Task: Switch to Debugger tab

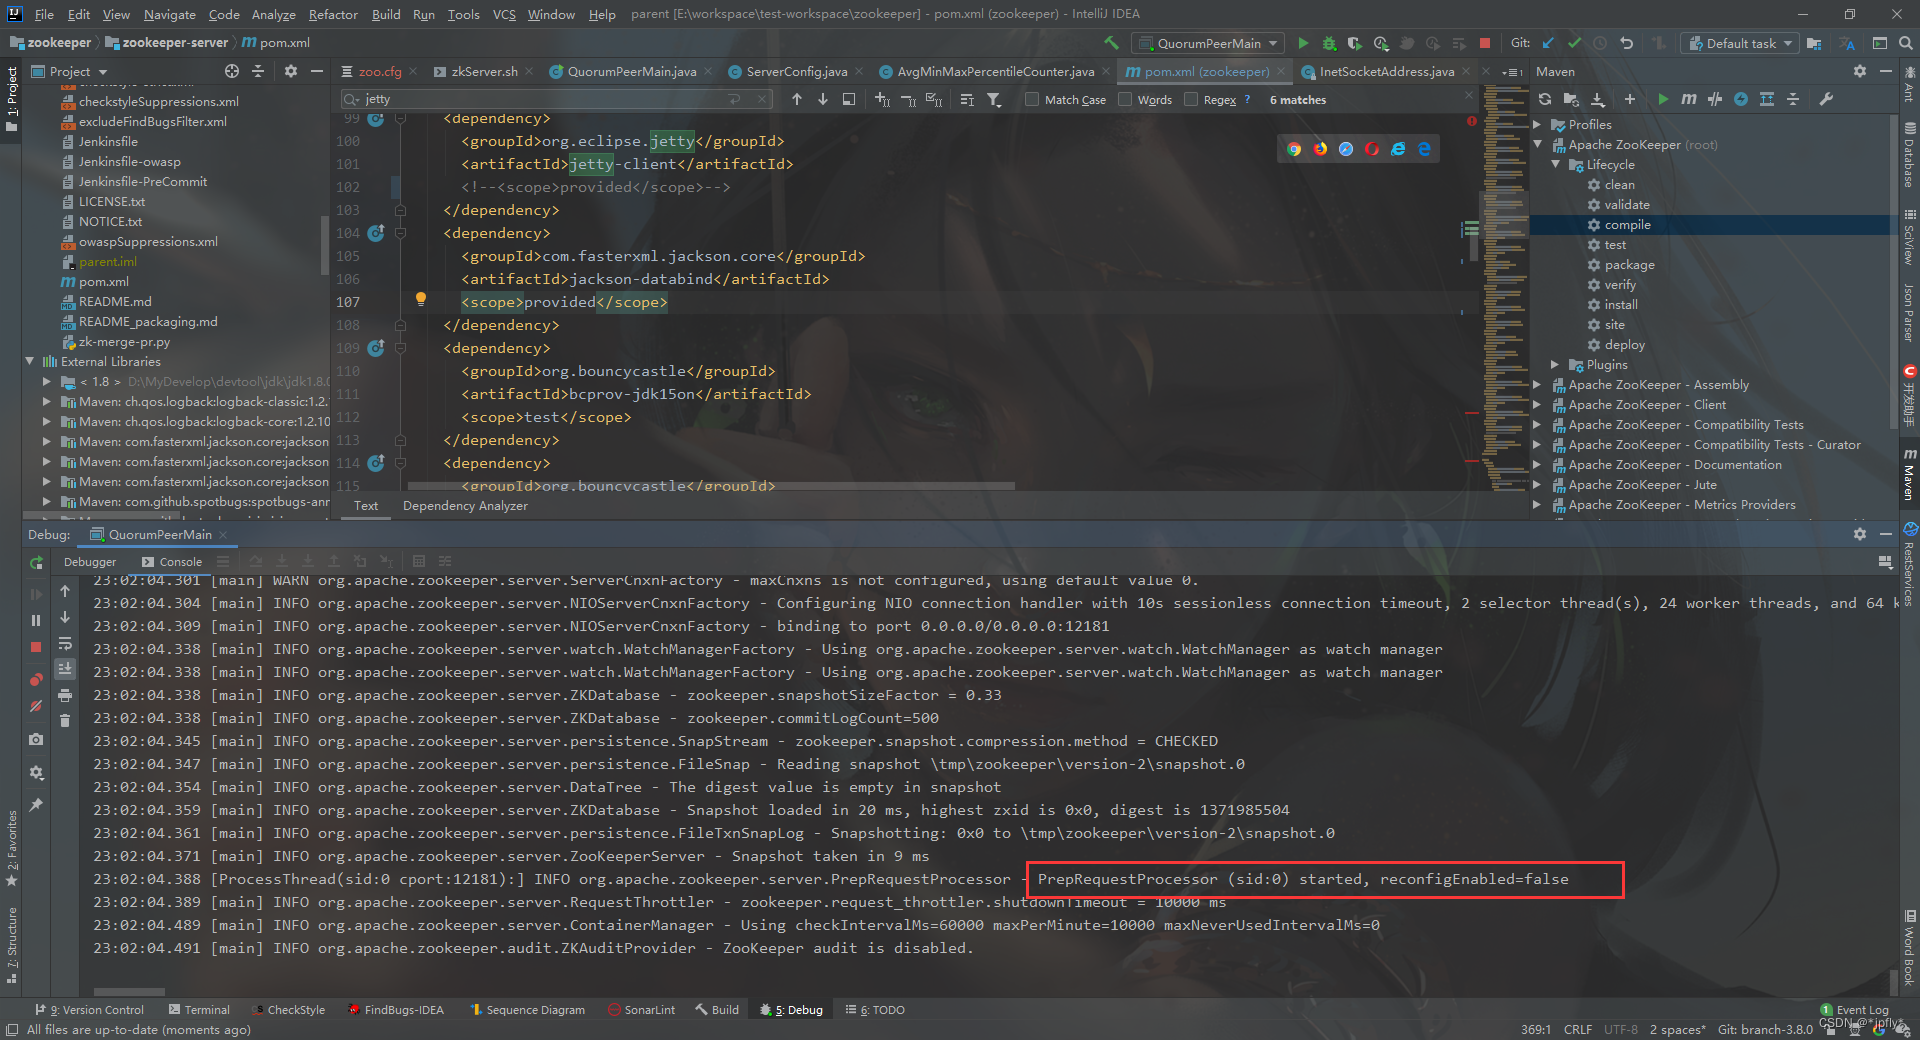Action: click(x=90, y=562)
